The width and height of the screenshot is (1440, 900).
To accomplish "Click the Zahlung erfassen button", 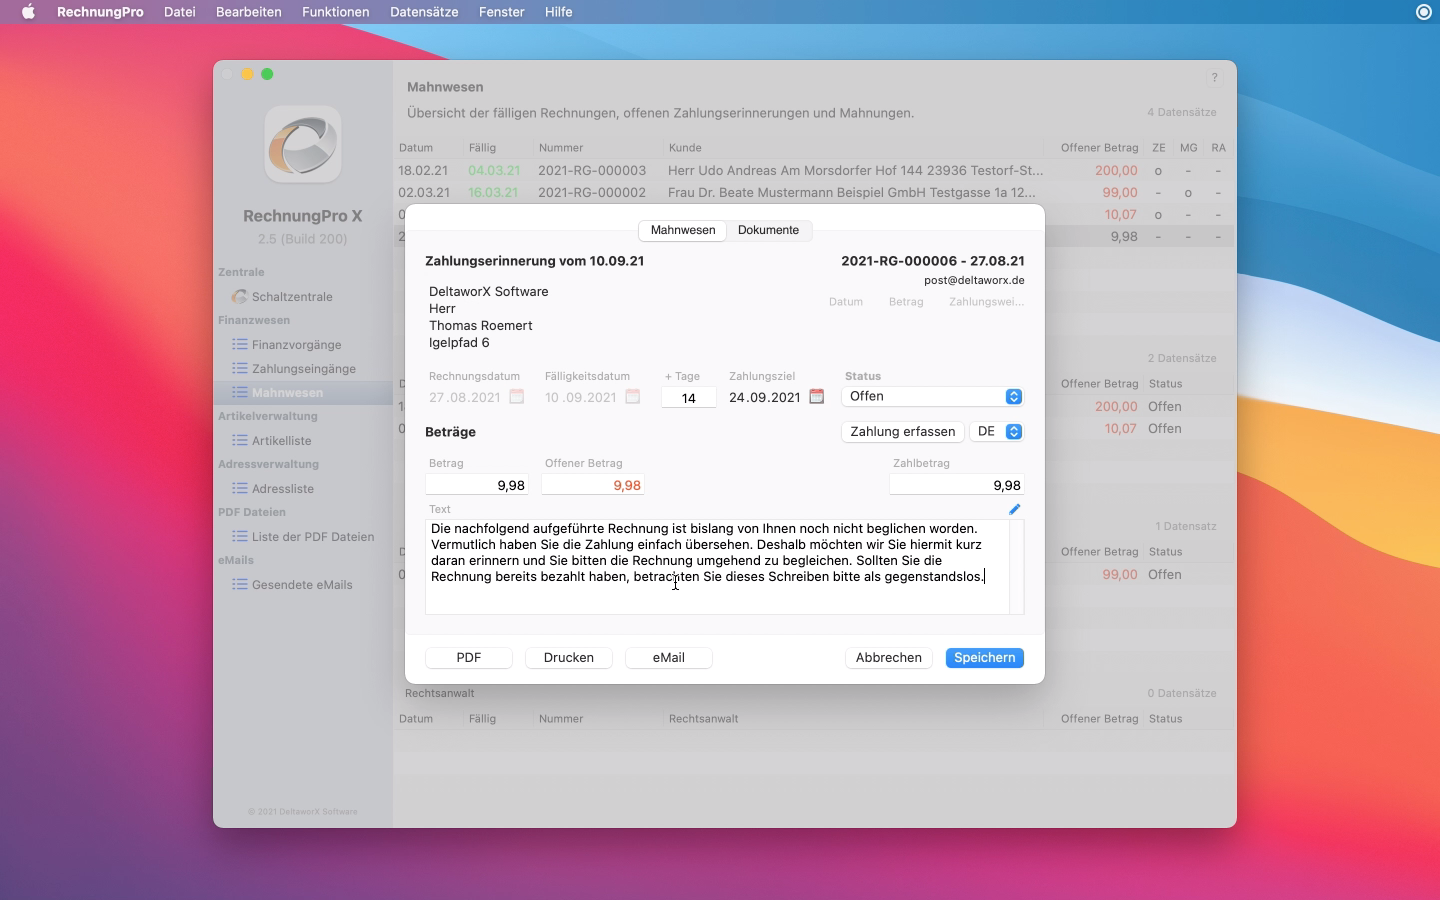I will point(902,432).
